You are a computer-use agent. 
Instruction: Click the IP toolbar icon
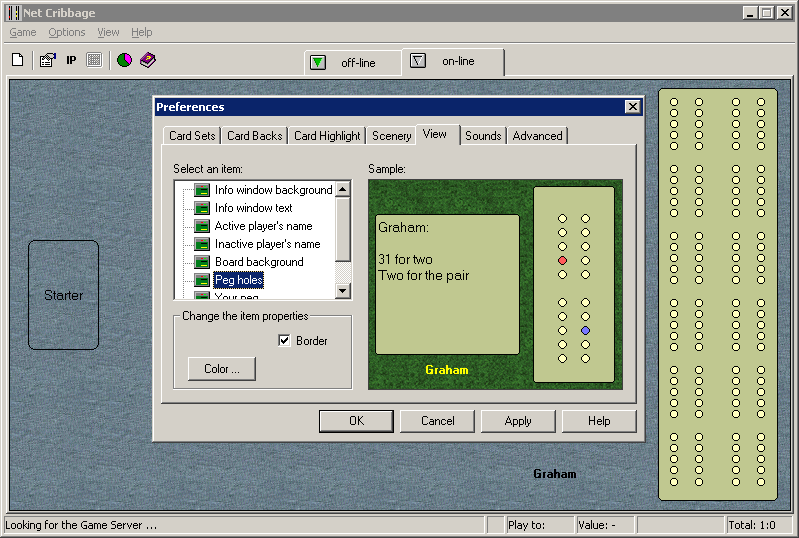(71, 60)
